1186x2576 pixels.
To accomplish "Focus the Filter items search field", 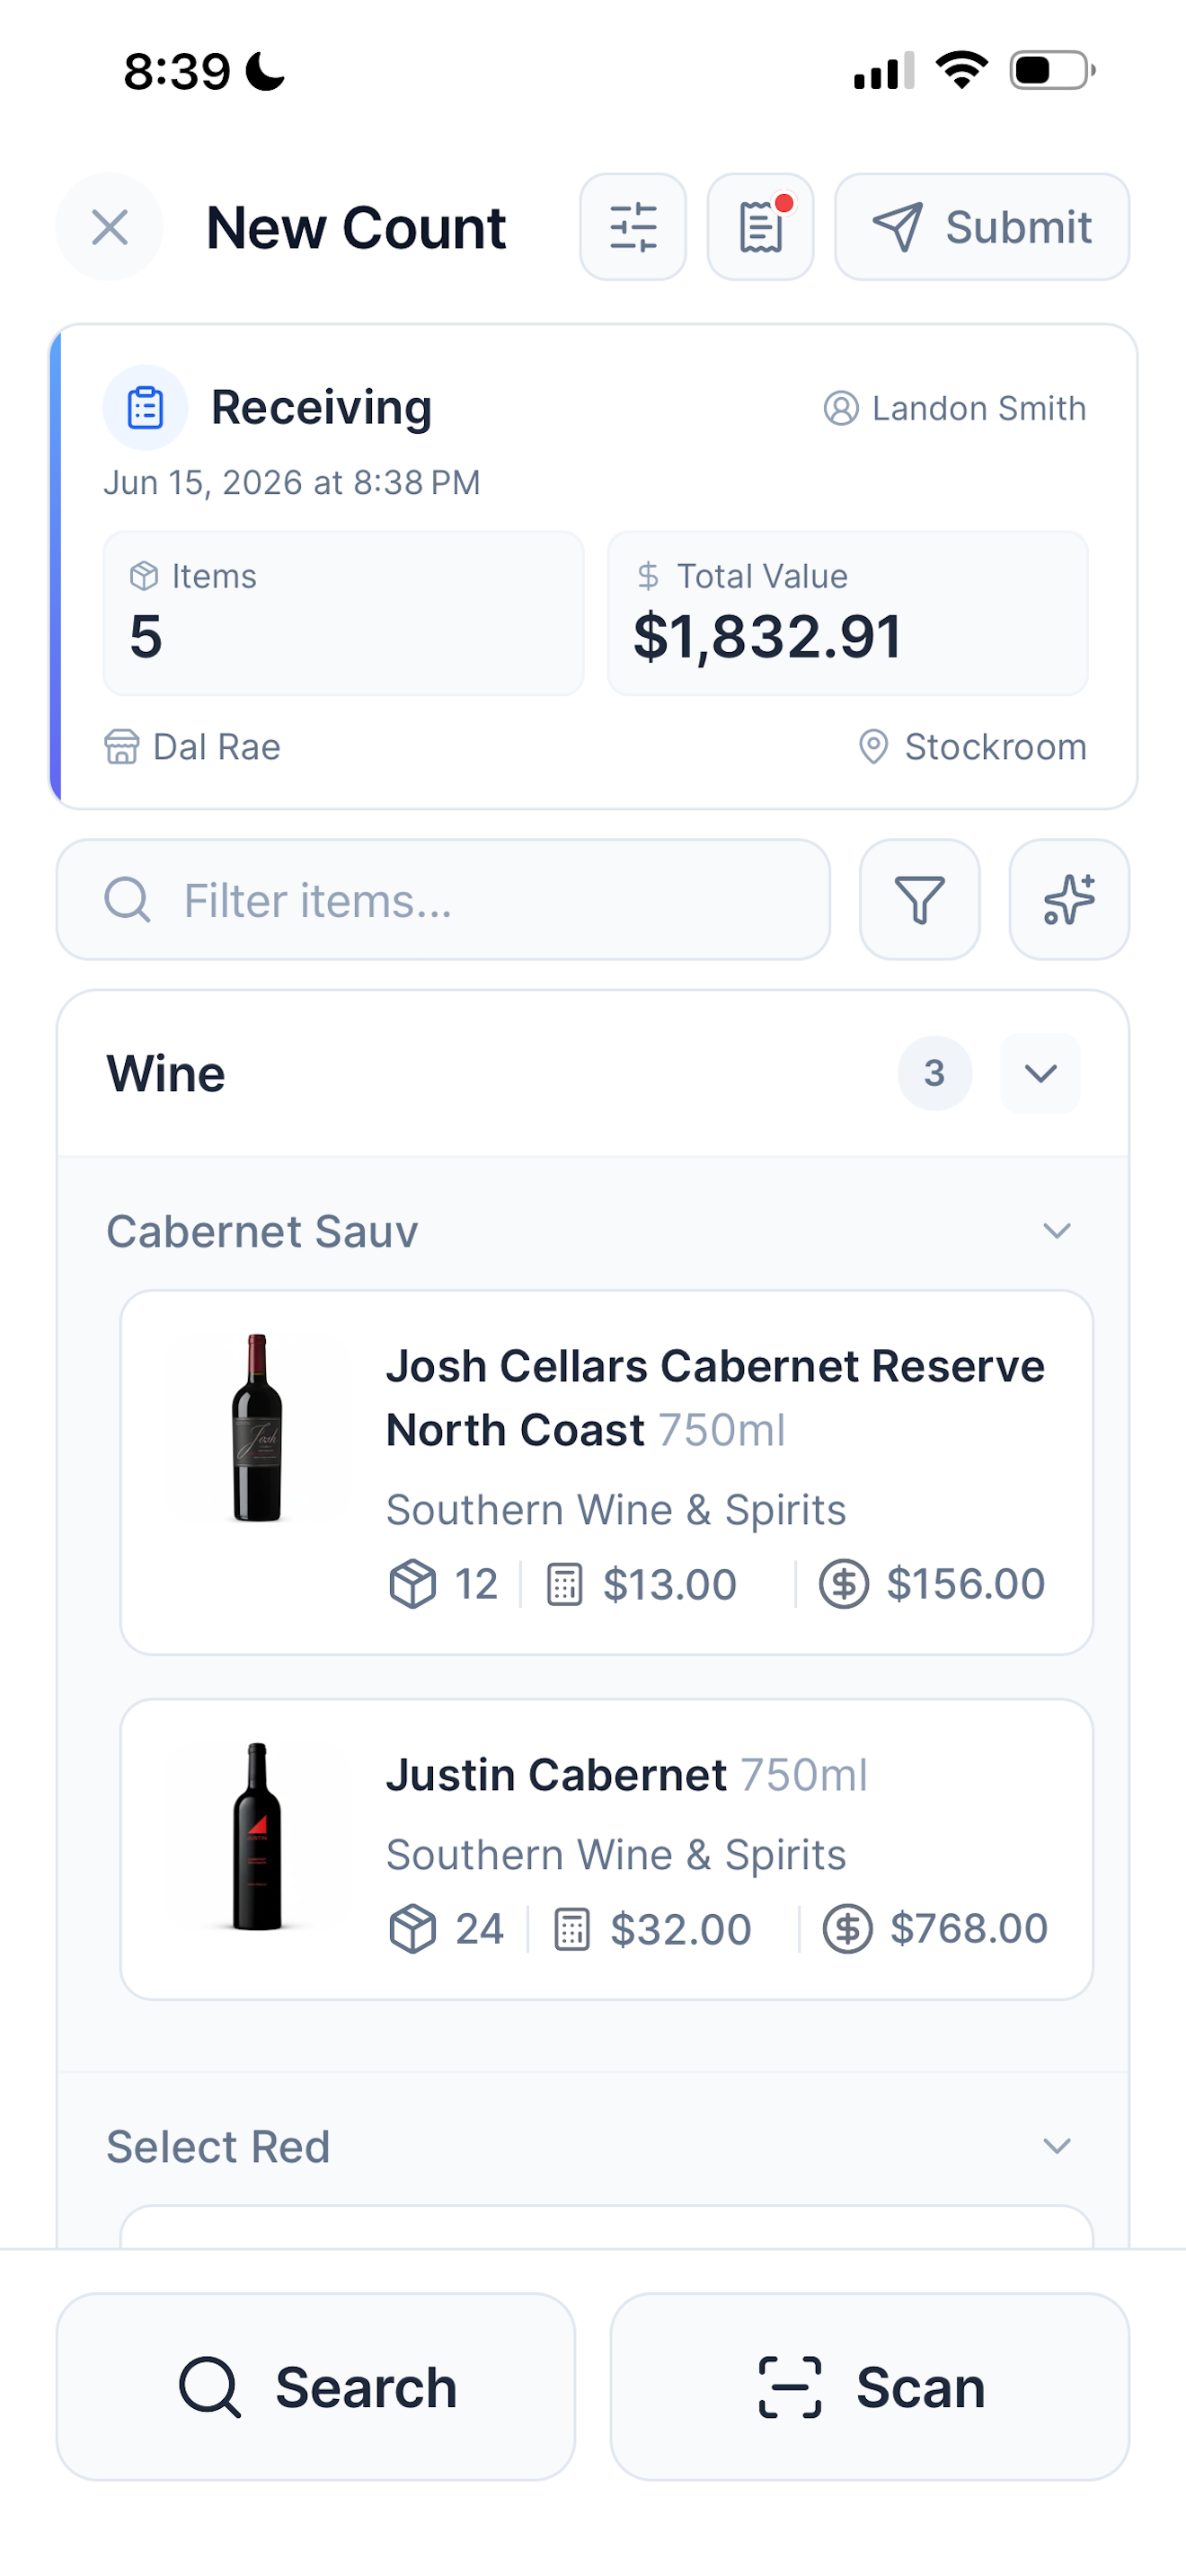I will coord(443,899).
